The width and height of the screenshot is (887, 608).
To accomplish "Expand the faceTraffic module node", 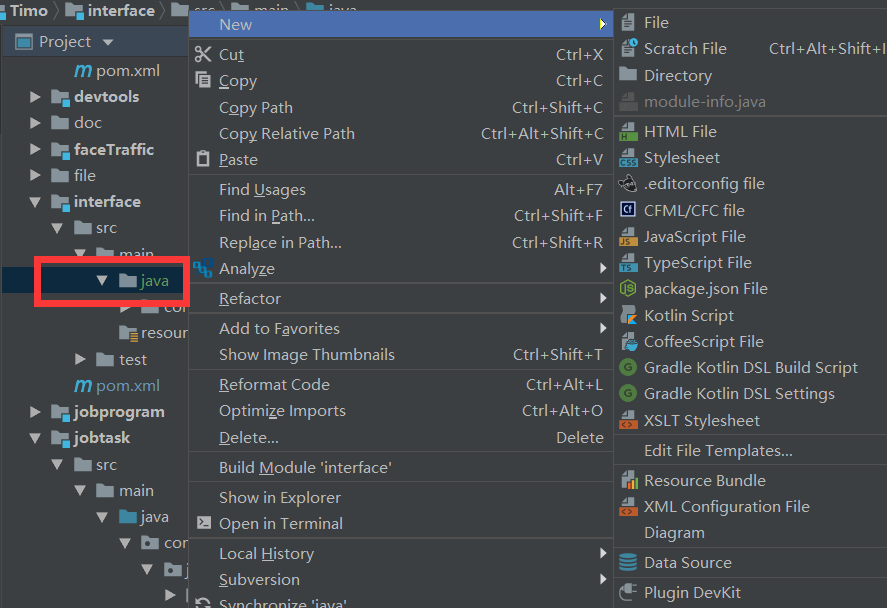I will coord(35,149).
